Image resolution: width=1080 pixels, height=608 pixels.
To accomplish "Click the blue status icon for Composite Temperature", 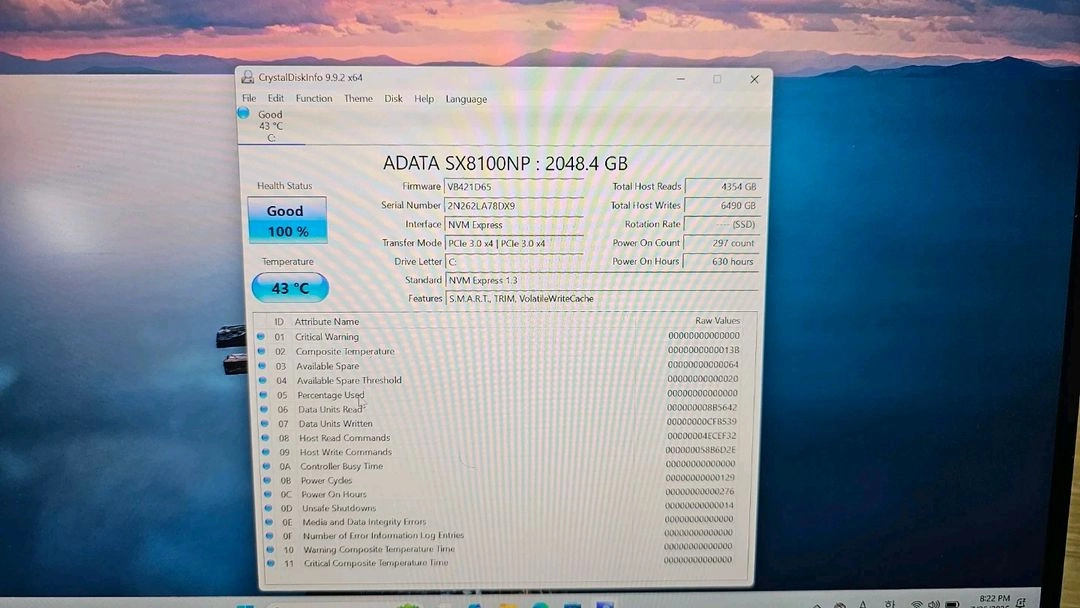I will click(261, 350).
